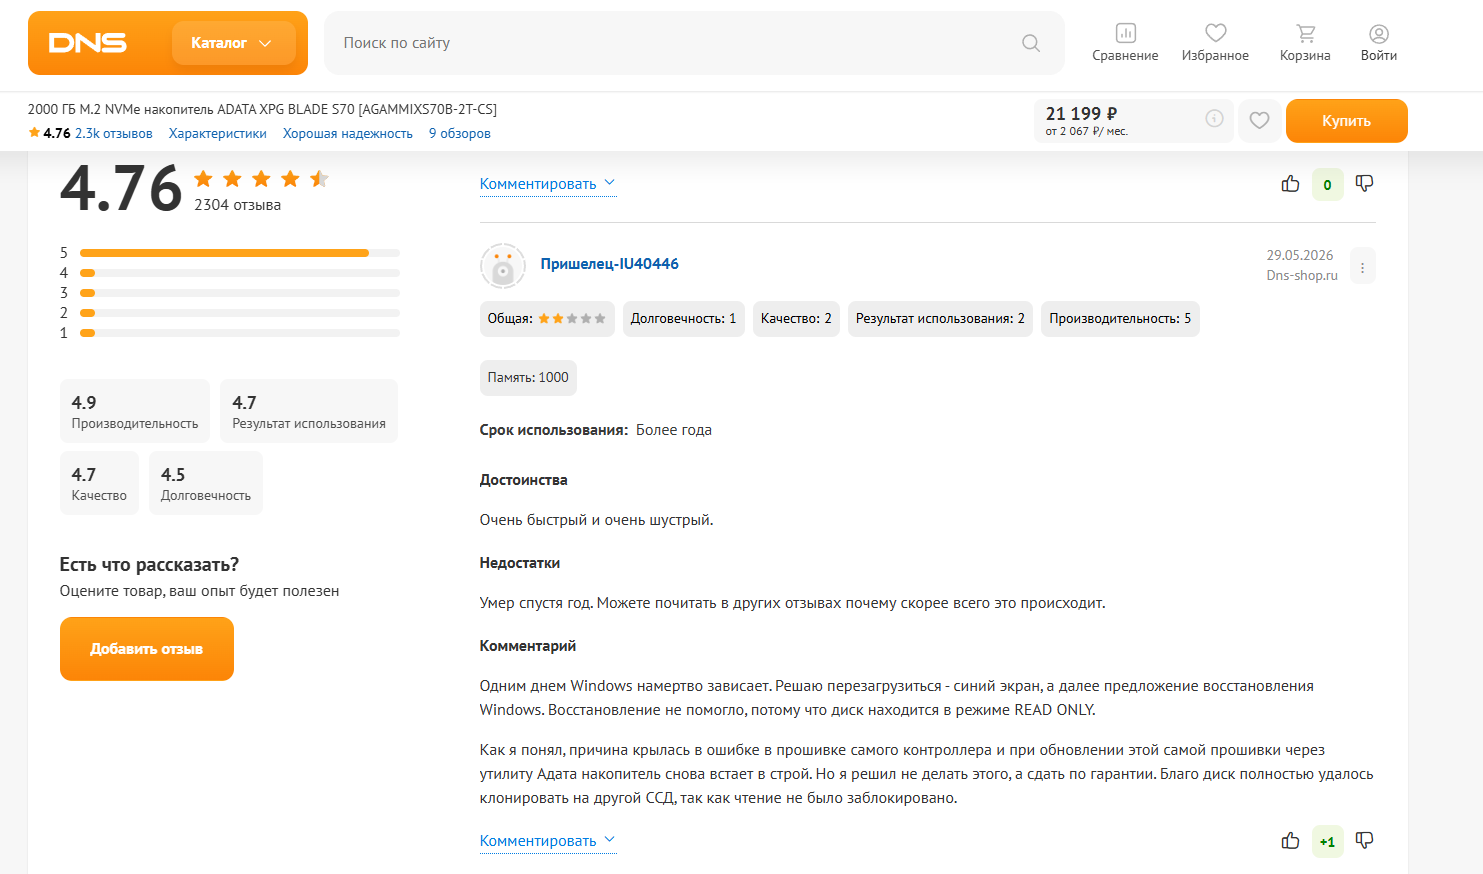
Task: Click the search magnifier icon
Action: point(1031,43)
